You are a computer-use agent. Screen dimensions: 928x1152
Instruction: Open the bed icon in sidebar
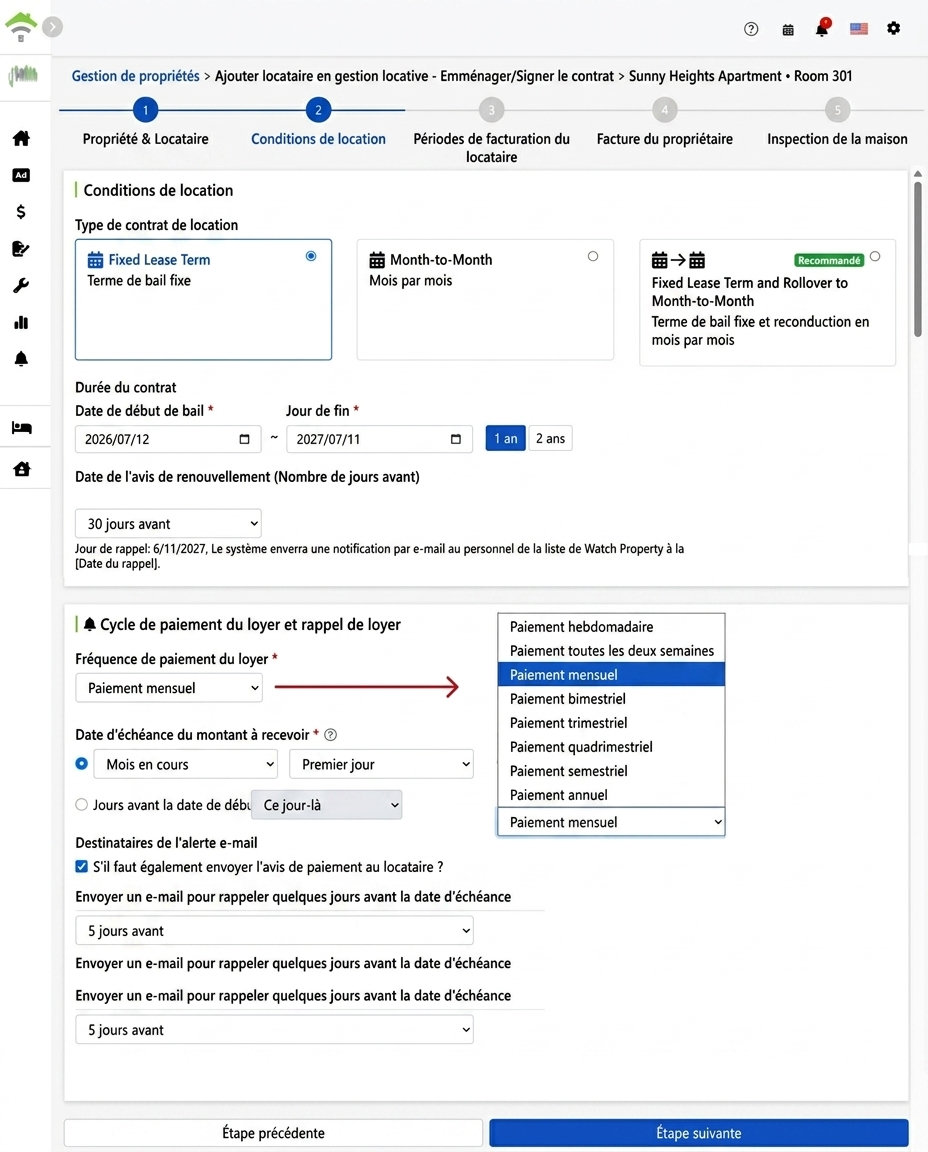pyautogui.click(x=21, y=428)
